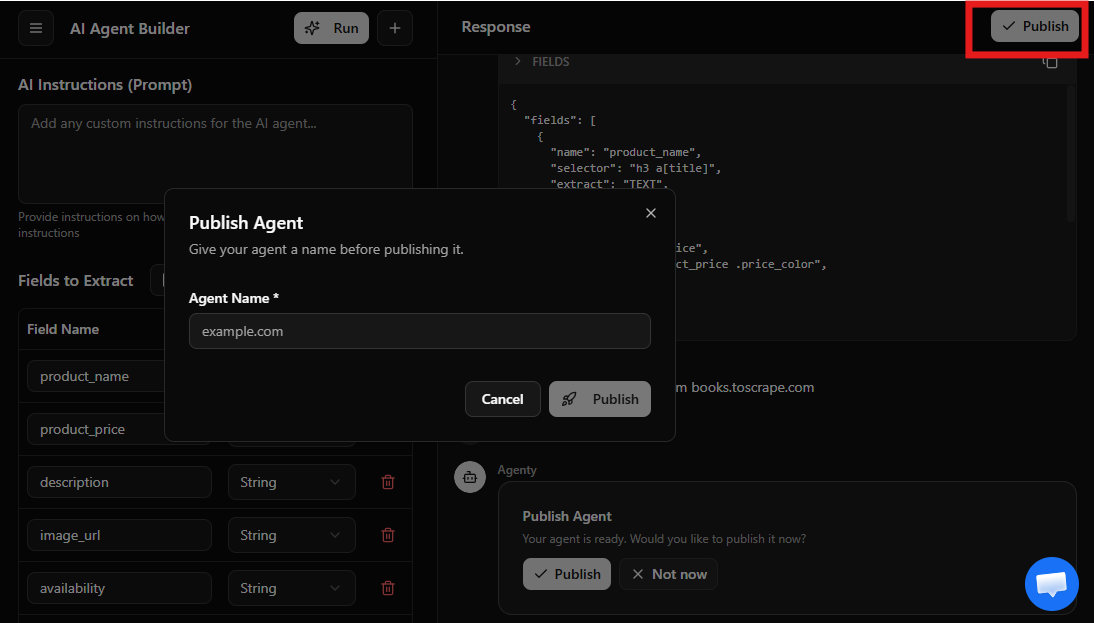The height and width of the screenshot is (623, 1094).
Task: Remove the availability field via trash icon
Action: [388, 588]
